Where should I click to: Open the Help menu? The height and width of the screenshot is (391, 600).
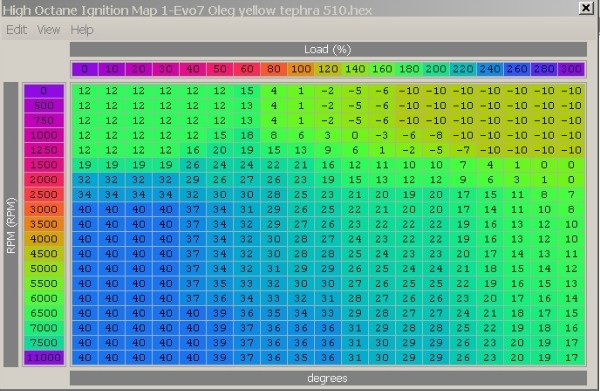[x=82, y=30]
